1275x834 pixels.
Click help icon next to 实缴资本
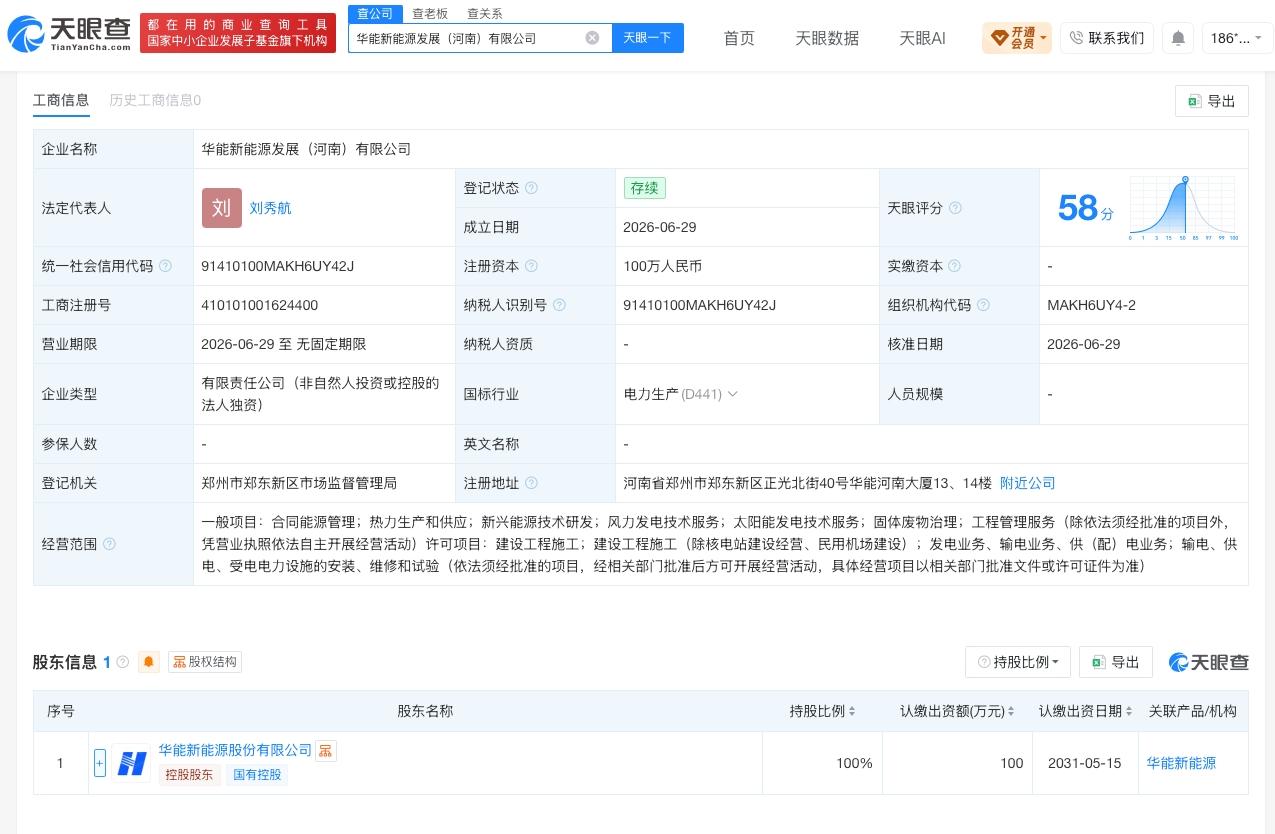[x=954, y=266]
